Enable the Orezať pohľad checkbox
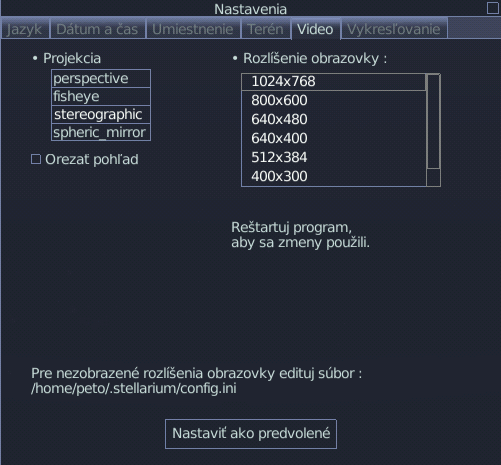Image resolution: width=501 pixels, height=465 pixels. click(36, 159)
